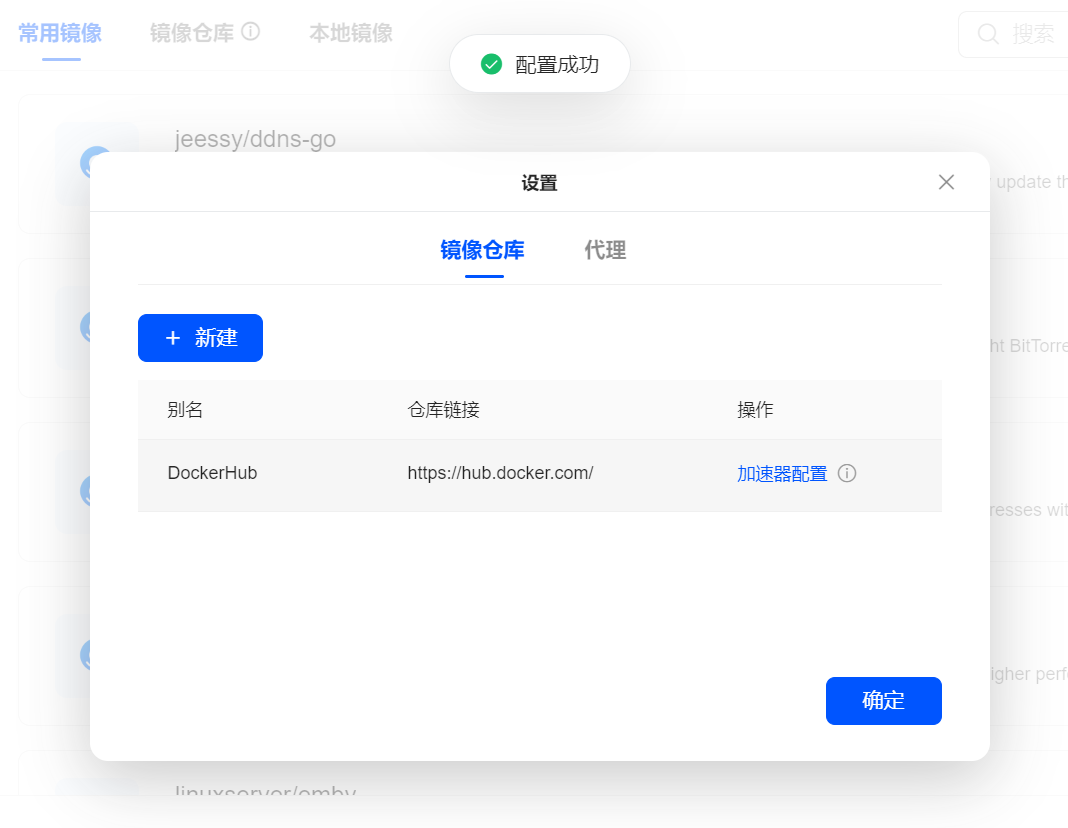This screenshot has height=828, width=1068.
Task: Click the 设置 dialog title
Action: (x=539, y=182)
